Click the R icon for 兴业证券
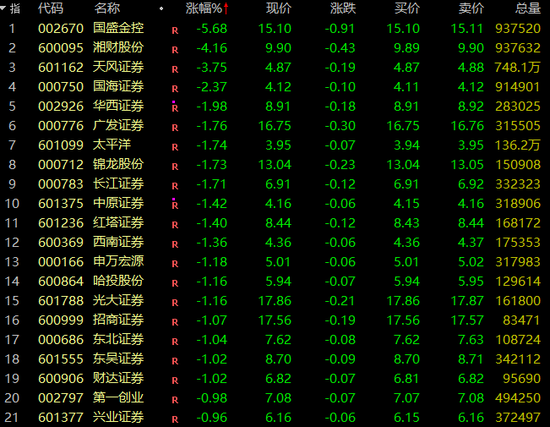This screenshot has width=550, height=427. [x=175, y=420]
